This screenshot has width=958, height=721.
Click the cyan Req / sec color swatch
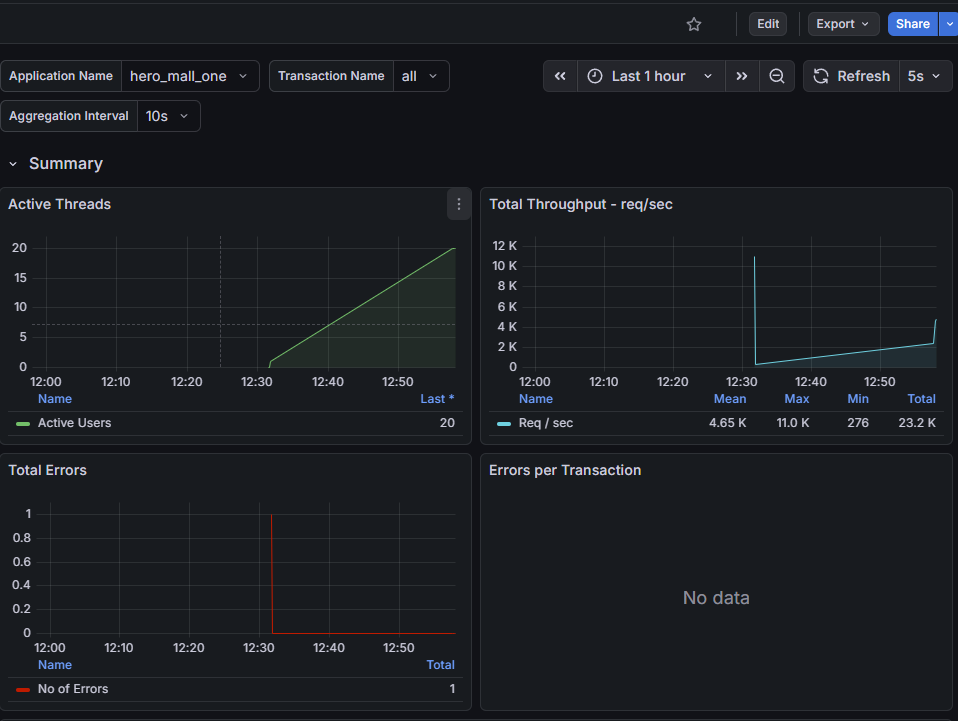[503, 423]
